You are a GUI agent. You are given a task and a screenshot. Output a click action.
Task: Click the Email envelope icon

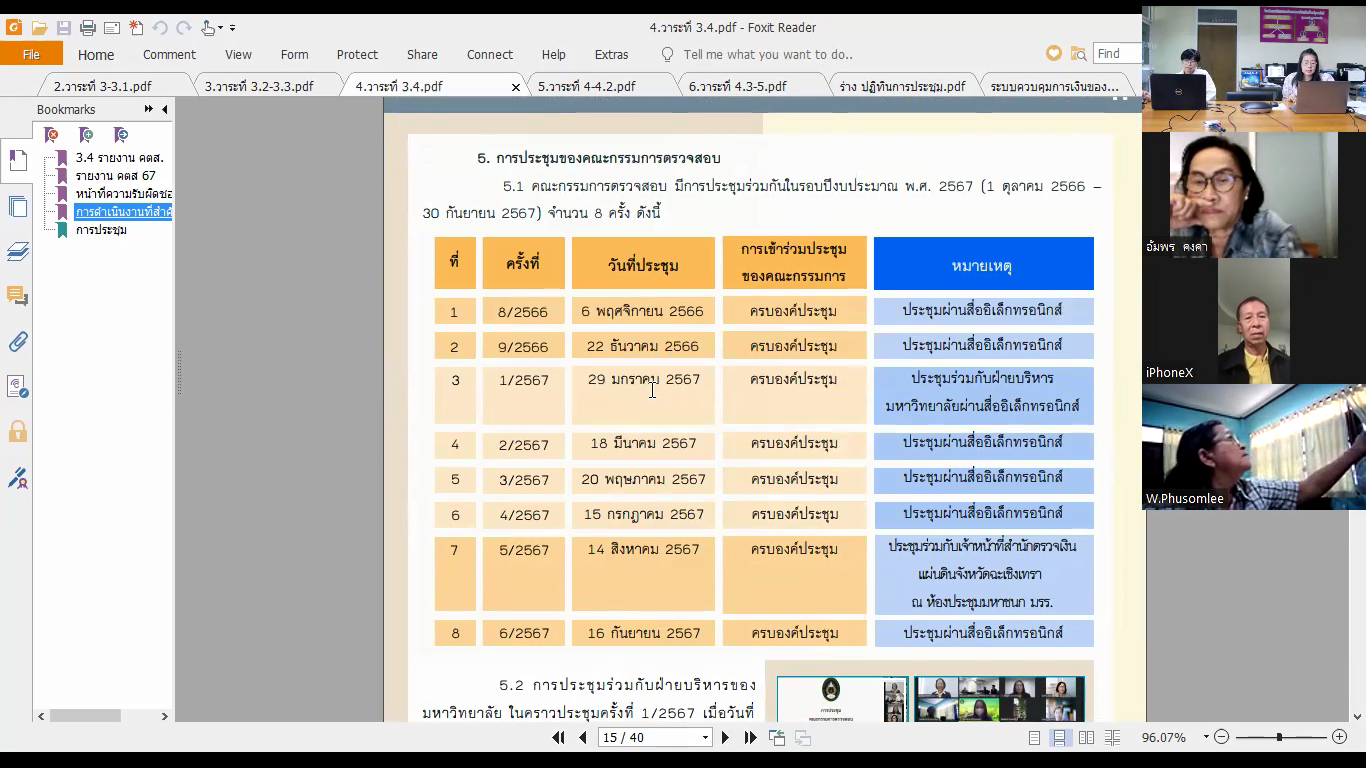(x=112, y=28)
